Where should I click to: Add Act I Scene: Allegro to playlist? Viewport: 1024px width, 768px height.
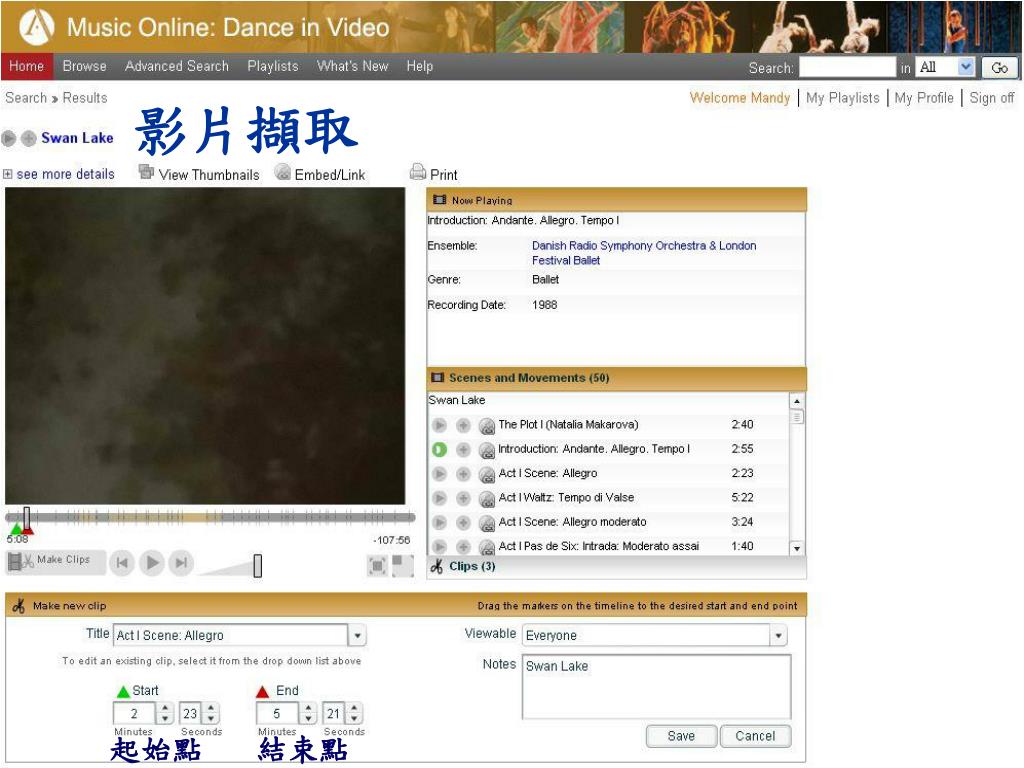(463, 473)
